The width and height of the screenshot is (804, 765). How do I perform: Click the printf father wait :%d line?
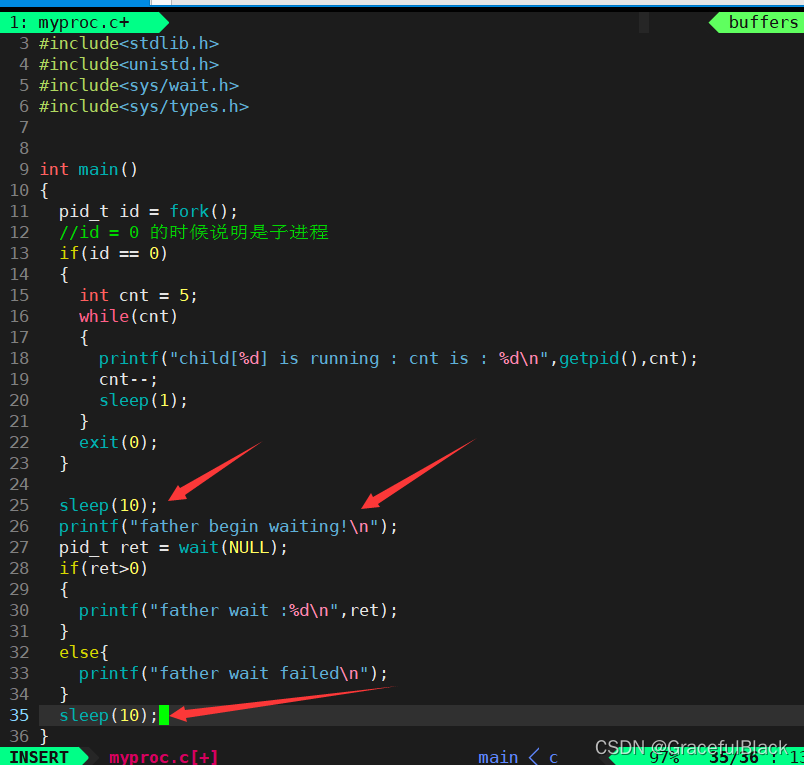(x=238, y=611)
